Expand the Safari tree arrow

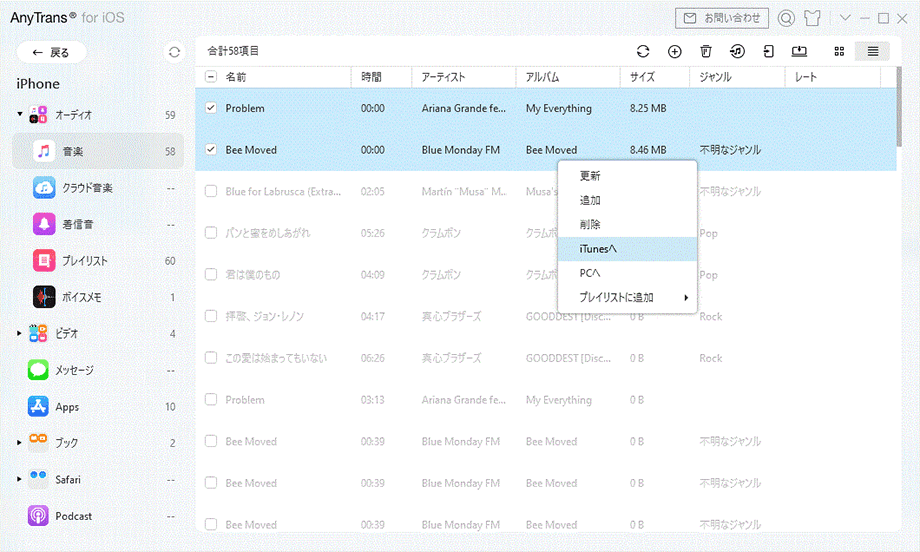tap(19, 479)
